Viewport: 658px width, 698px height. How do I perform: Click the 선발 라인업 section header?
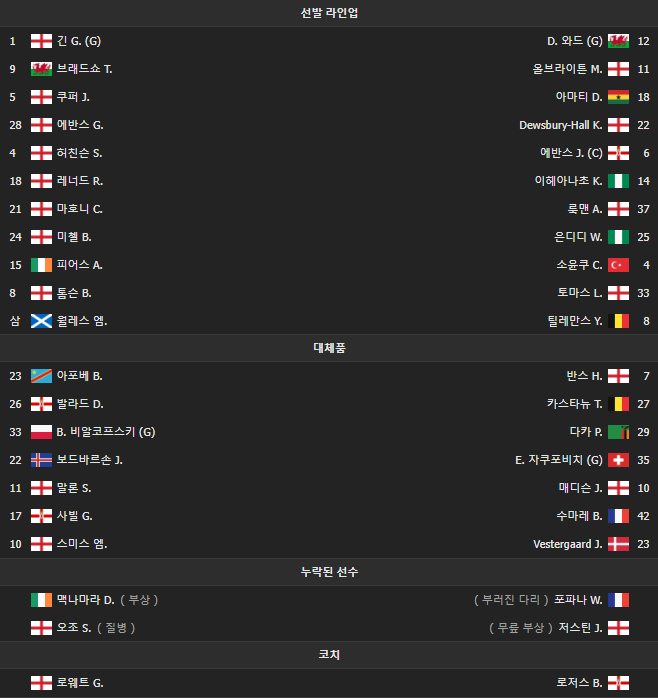pyautogui.click(x=329, y=13)
